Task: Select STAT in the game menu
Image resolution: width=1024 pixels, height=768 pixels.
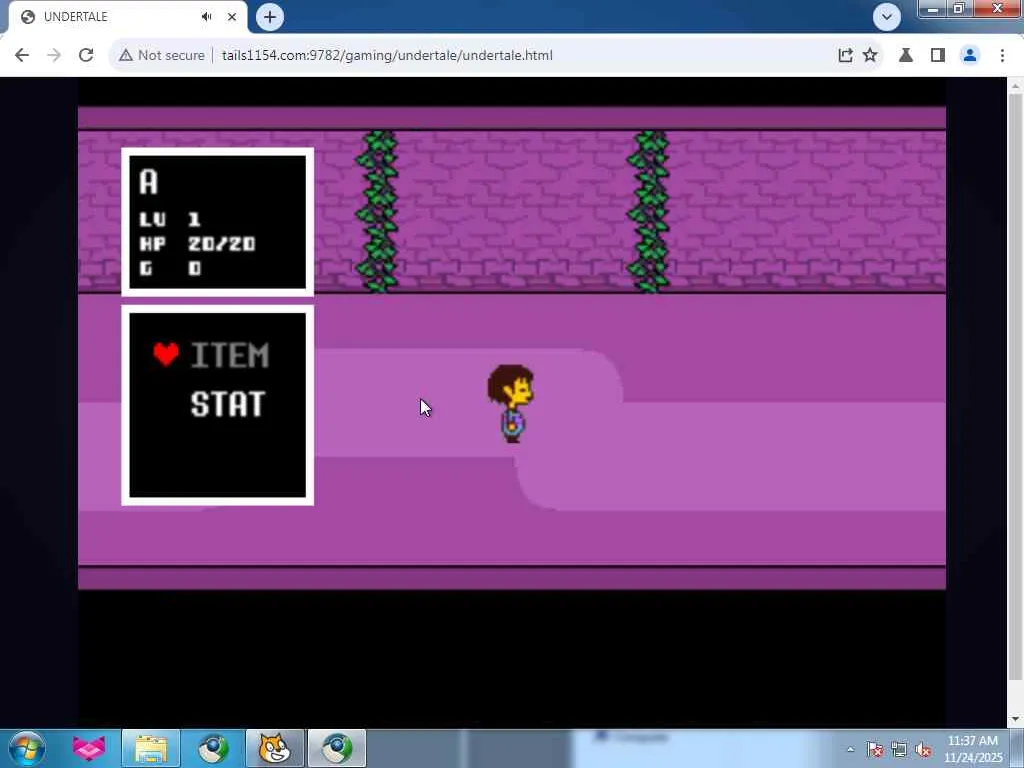Action: coord(228,404)
